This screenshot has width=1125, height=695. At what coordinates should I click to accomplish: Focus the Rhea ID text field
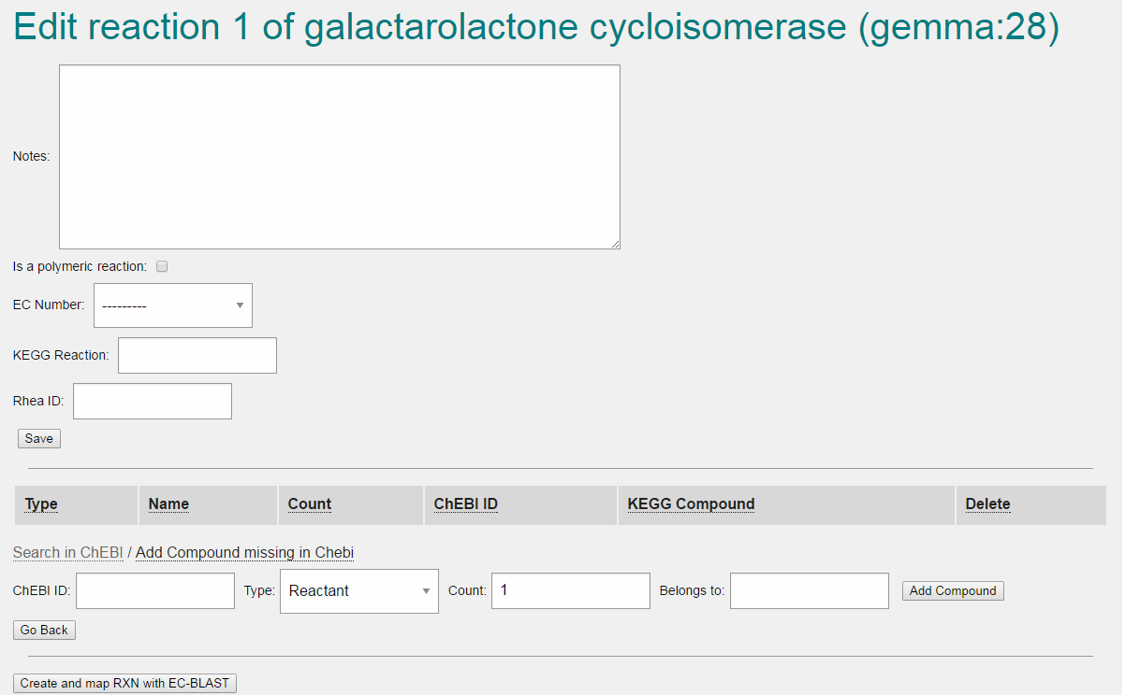coord(152,402)
